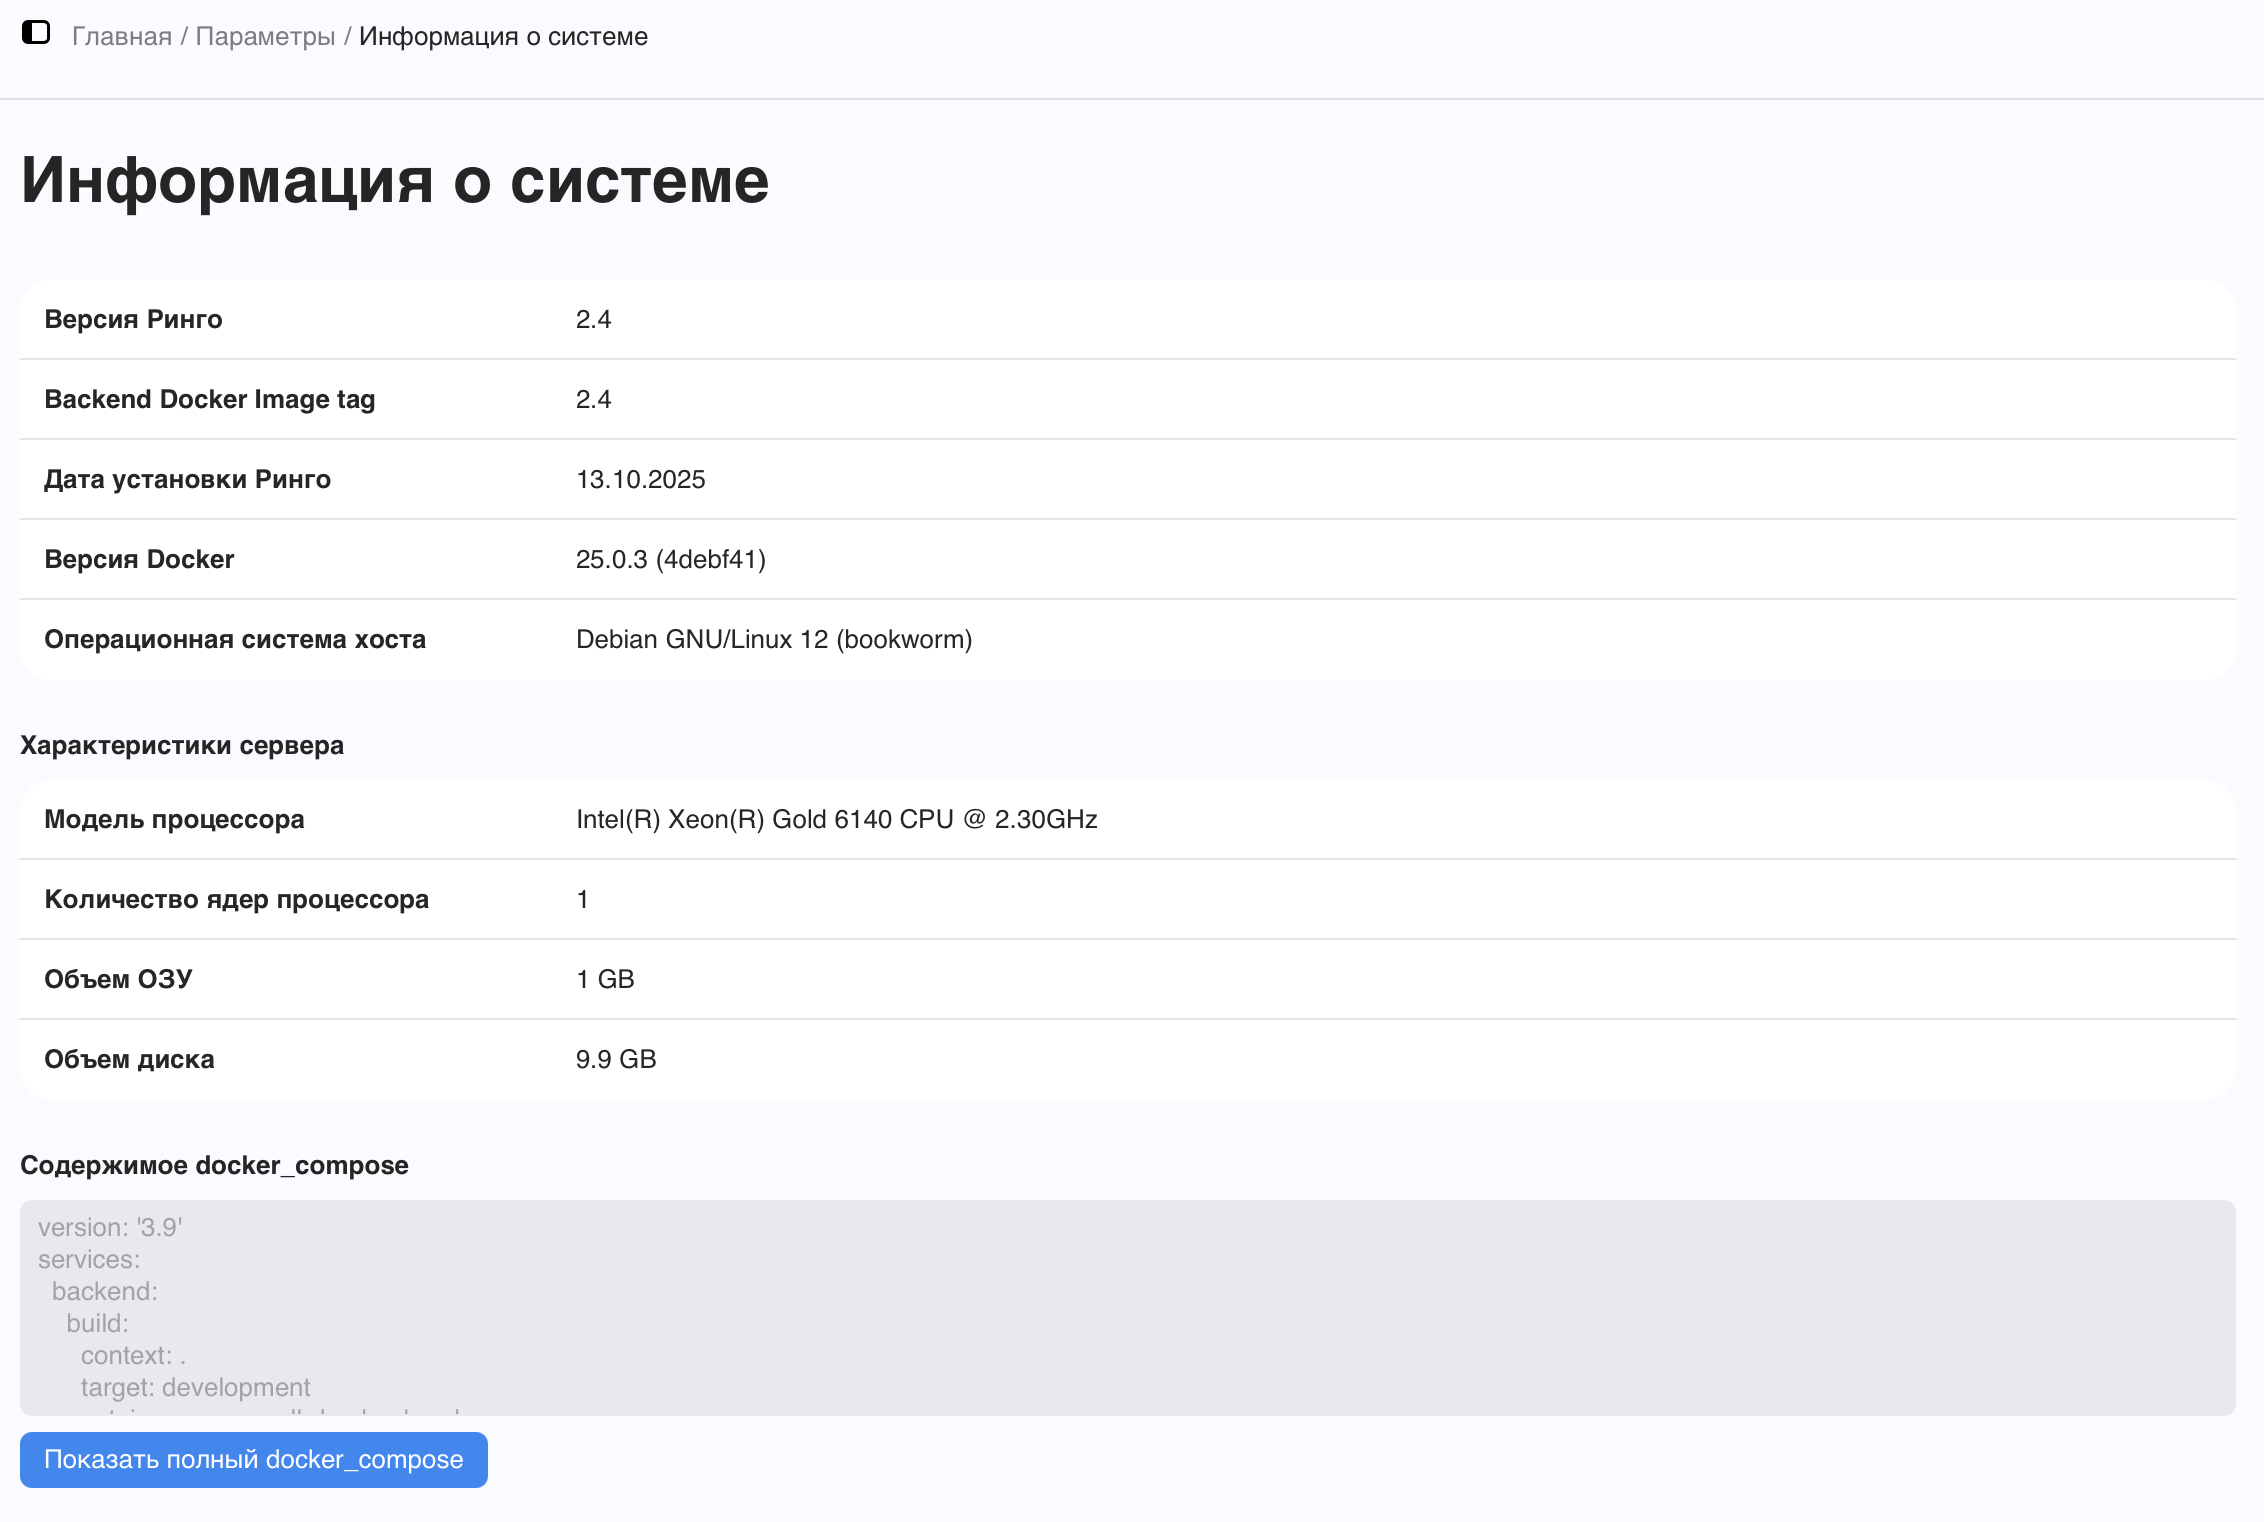Click the context: . line
Image resolution: width=2264 pixels, height=1522 pixels.
(x=133, y=1355)
